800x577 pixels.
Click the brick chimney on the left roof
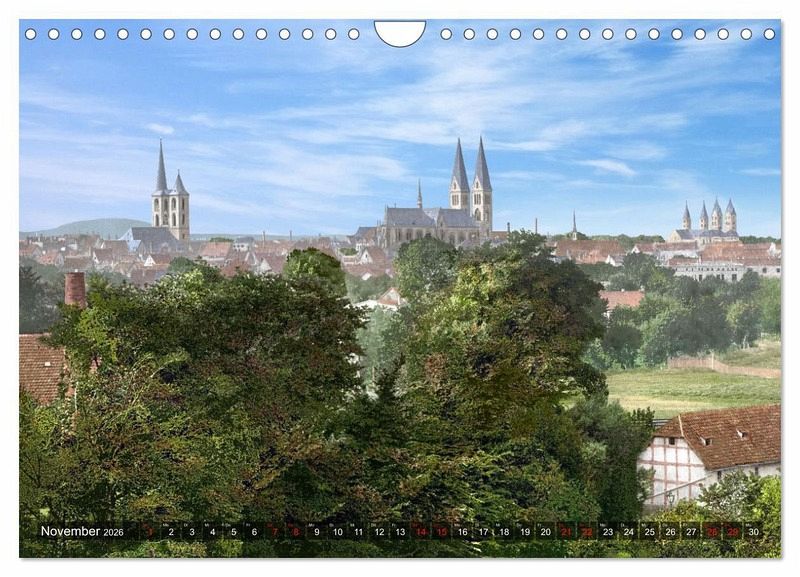[x=75, y=289]
